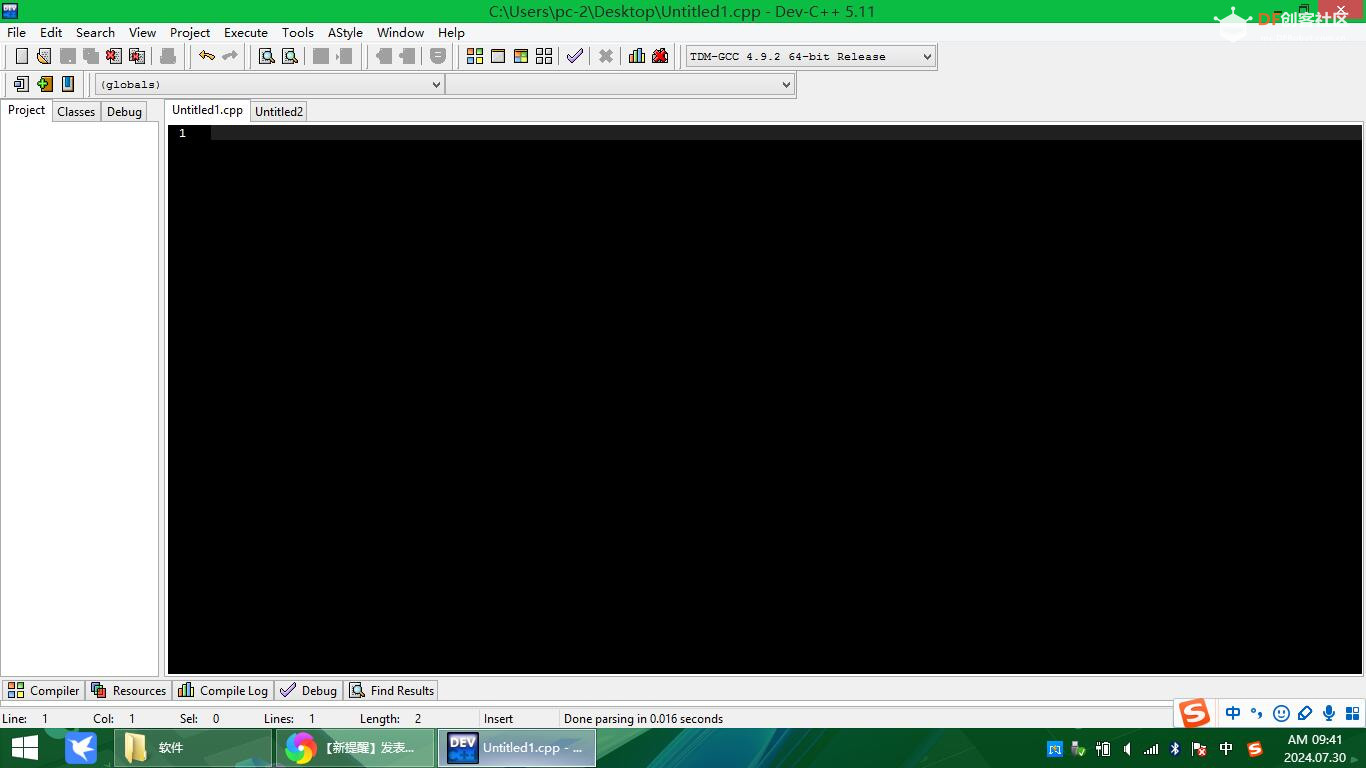The width and height of the screenshot is (1366, 768).
Task: Run a syntax check with the checkmark icon
Action: [575, 56]
